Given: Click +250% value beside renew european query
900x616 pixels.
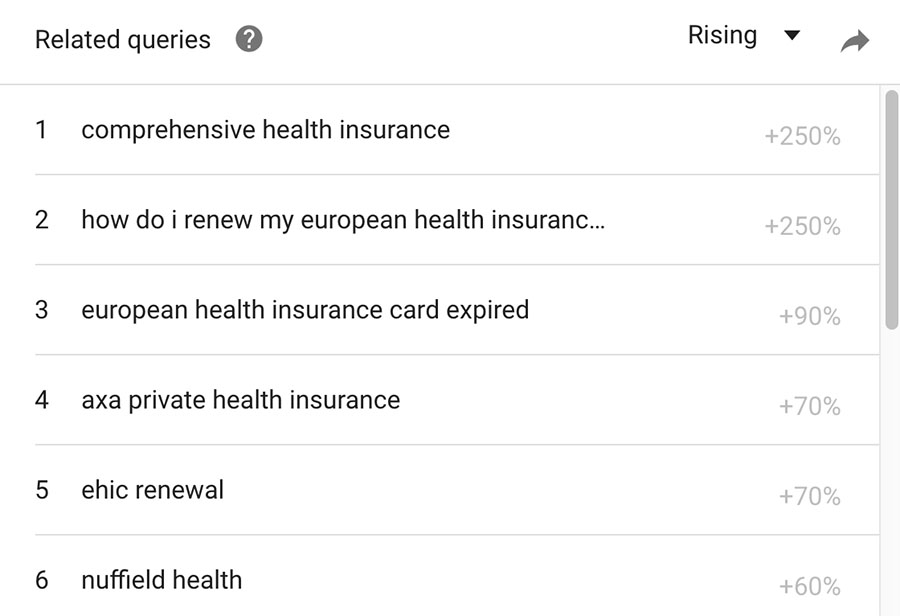Looking at the screenshot, I should click(x=802, y=226).
